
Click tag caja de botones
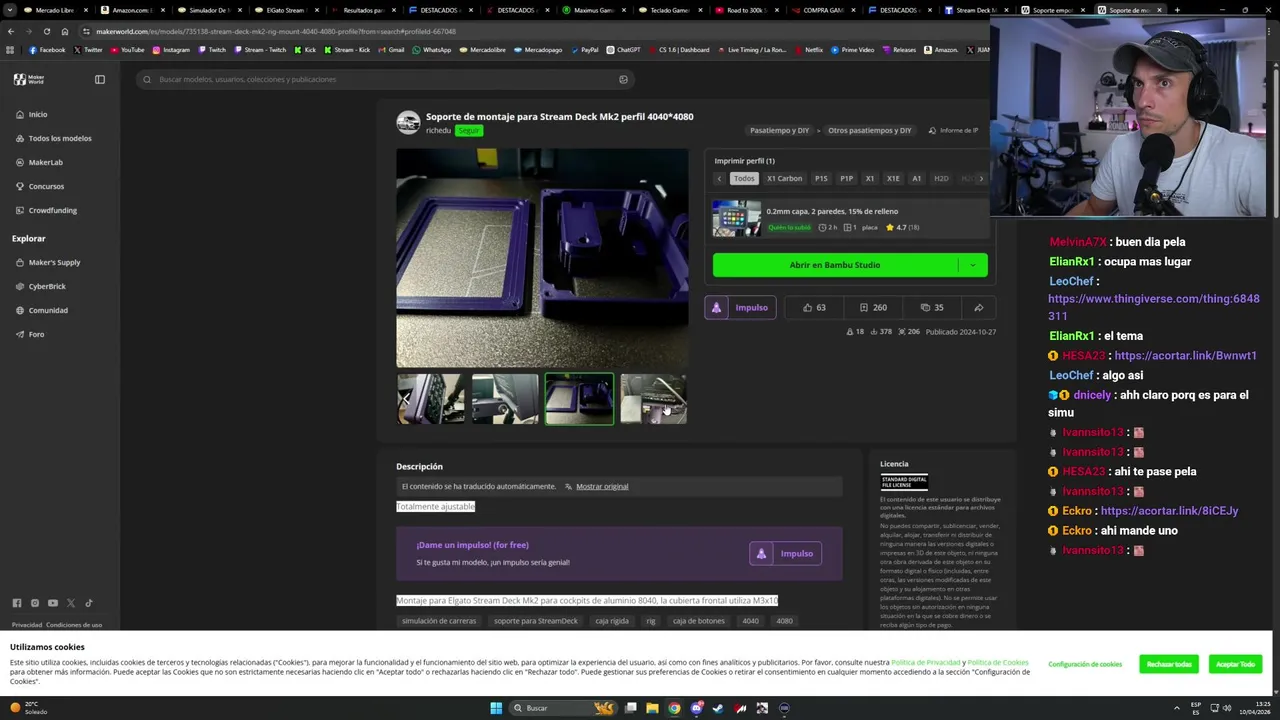tap(699, 621)
